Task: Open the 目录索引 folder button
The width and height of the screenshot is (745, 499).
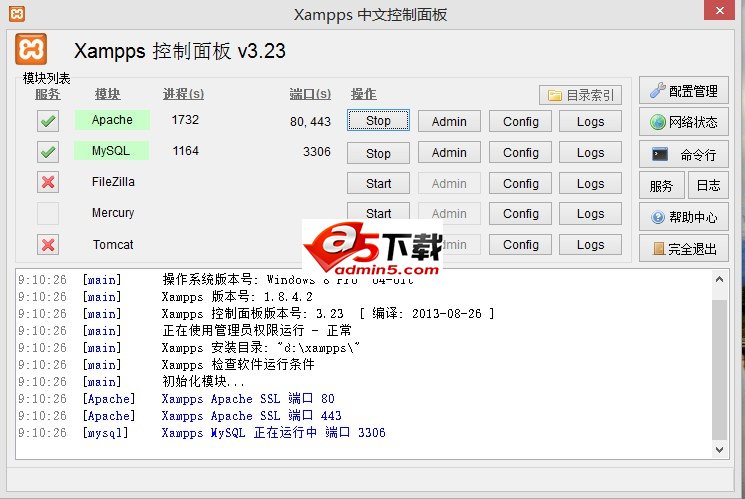Action: point(580,95)
